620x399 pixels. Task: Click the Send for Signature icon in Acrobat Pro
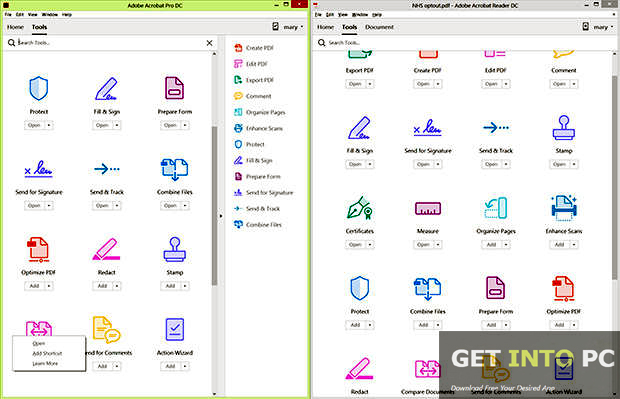(x=38, y=169)
